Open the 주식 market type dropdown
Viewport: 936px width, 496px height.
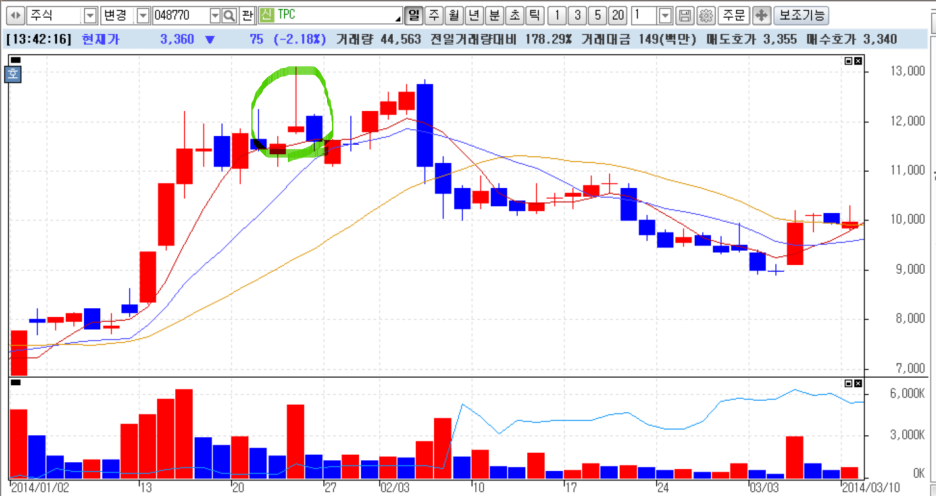90,16
